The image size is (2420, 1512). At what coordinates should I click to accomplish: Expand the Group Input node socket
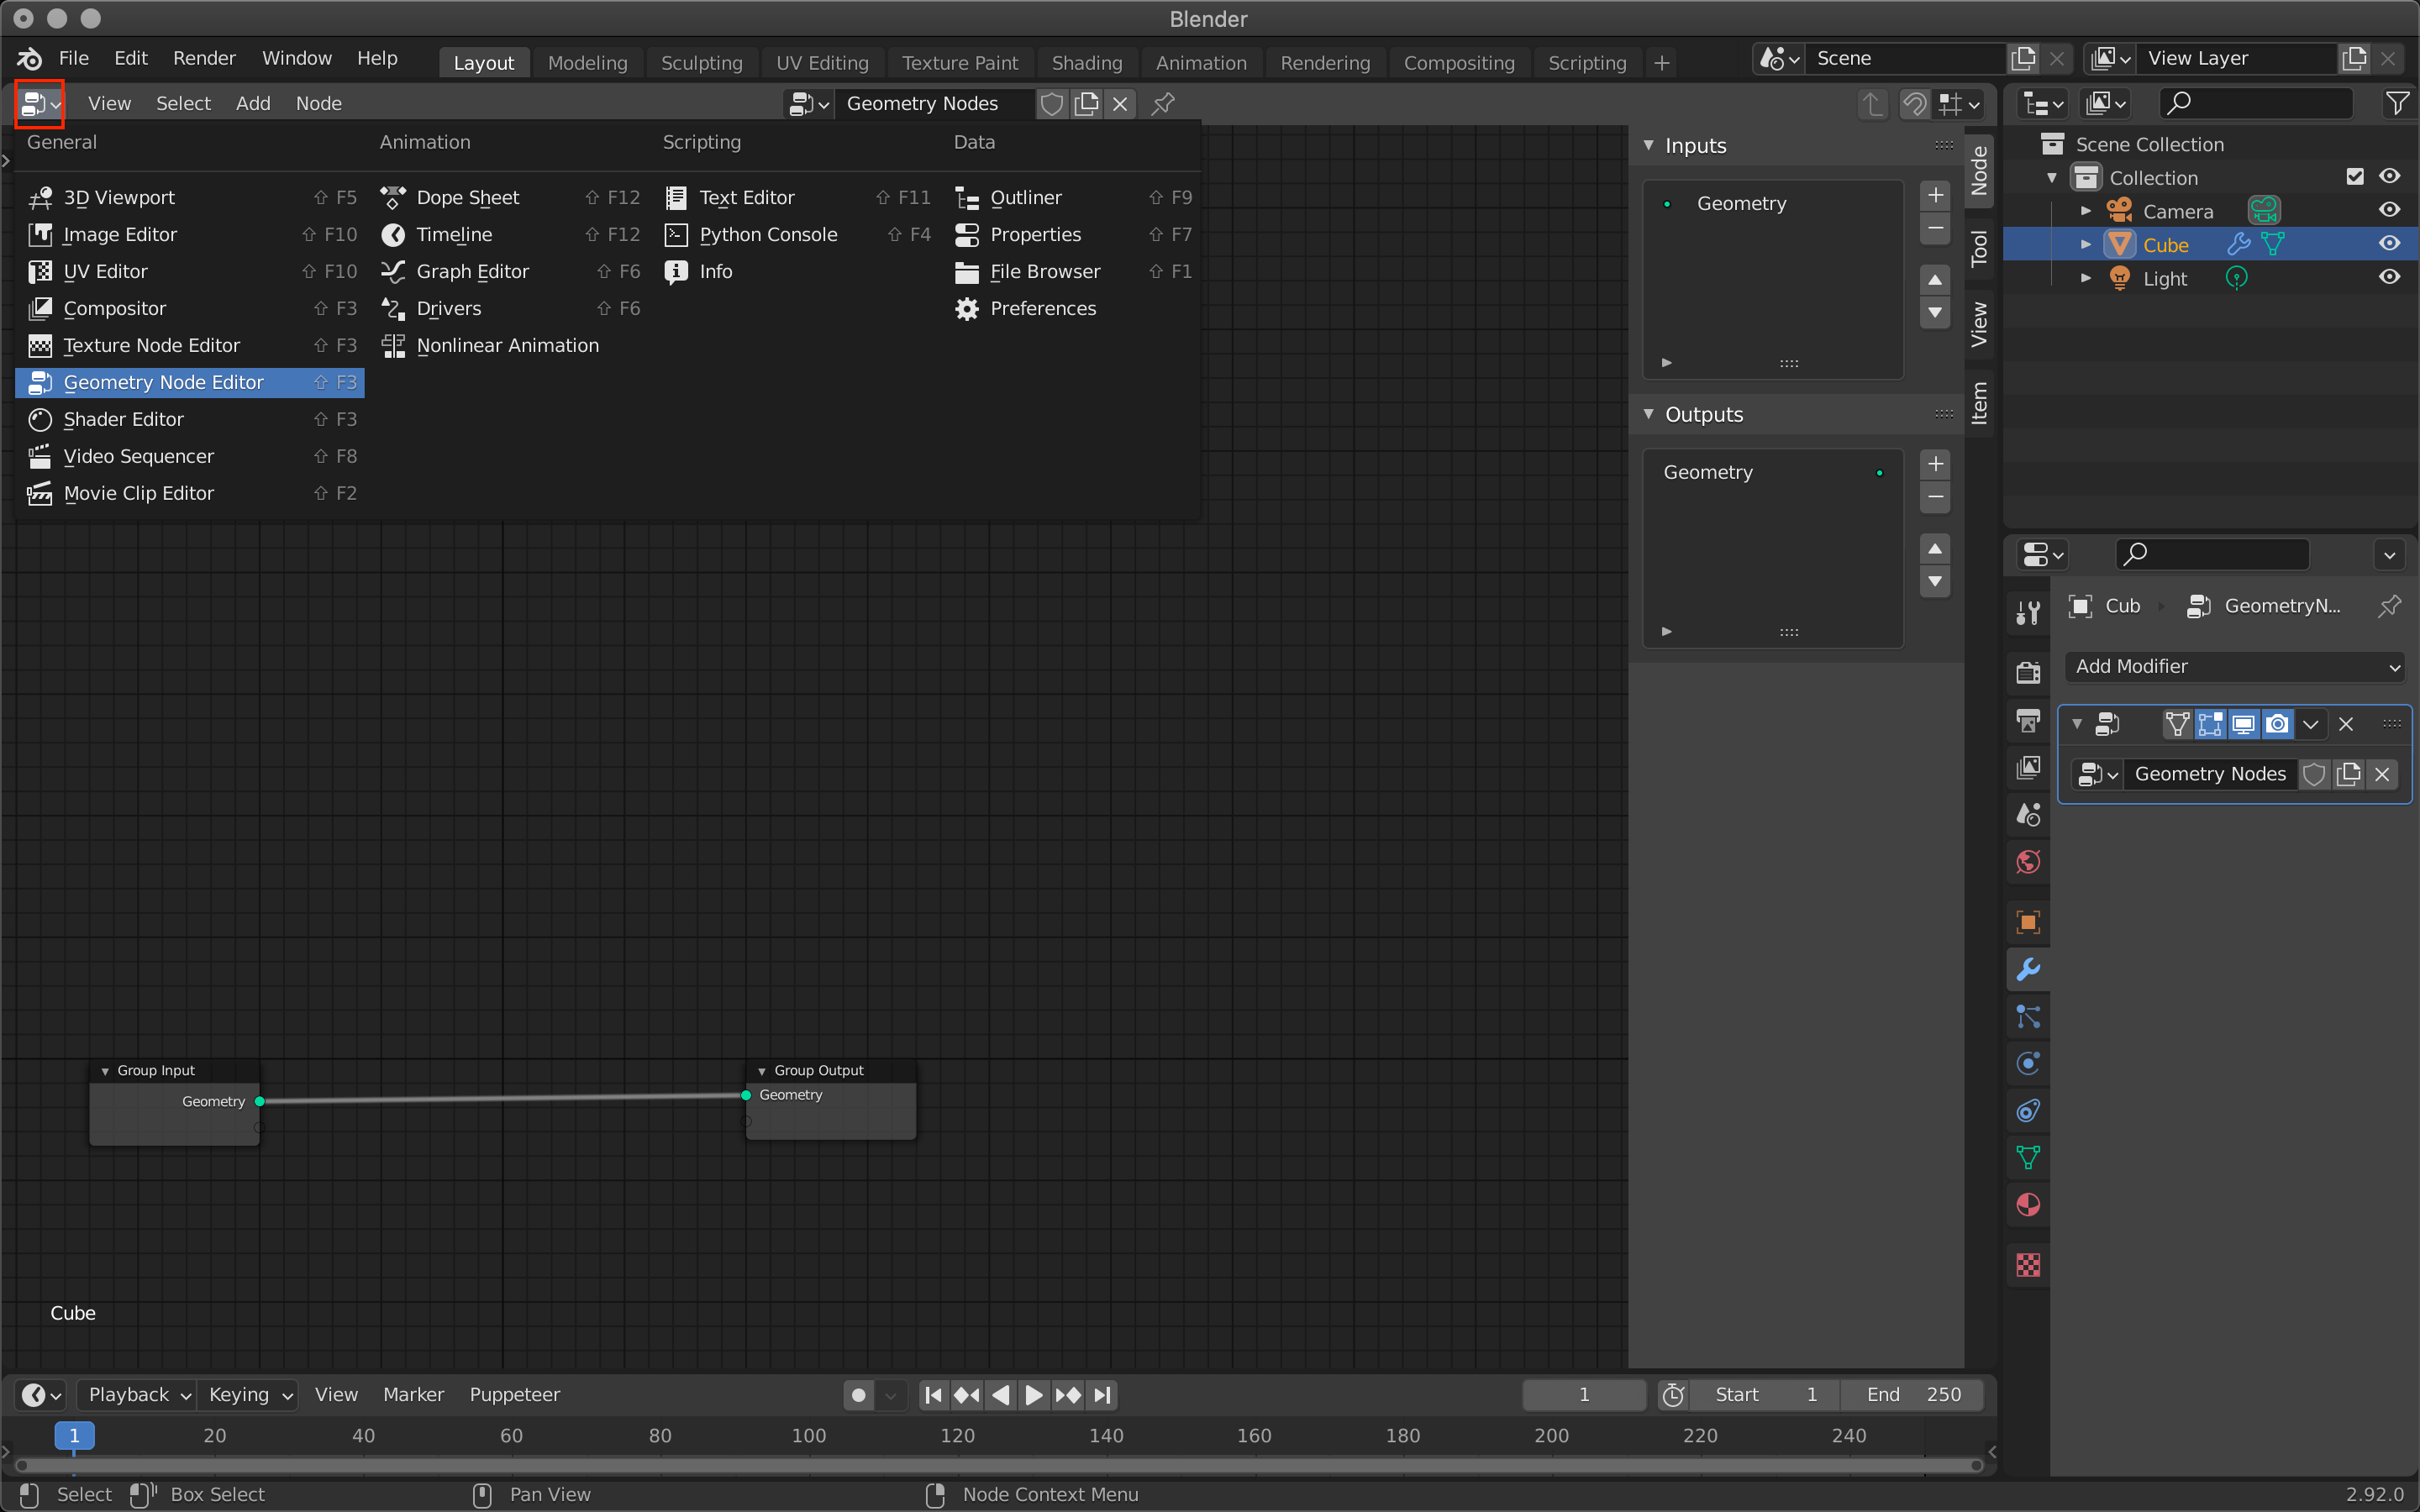[x=258, y=1127]
